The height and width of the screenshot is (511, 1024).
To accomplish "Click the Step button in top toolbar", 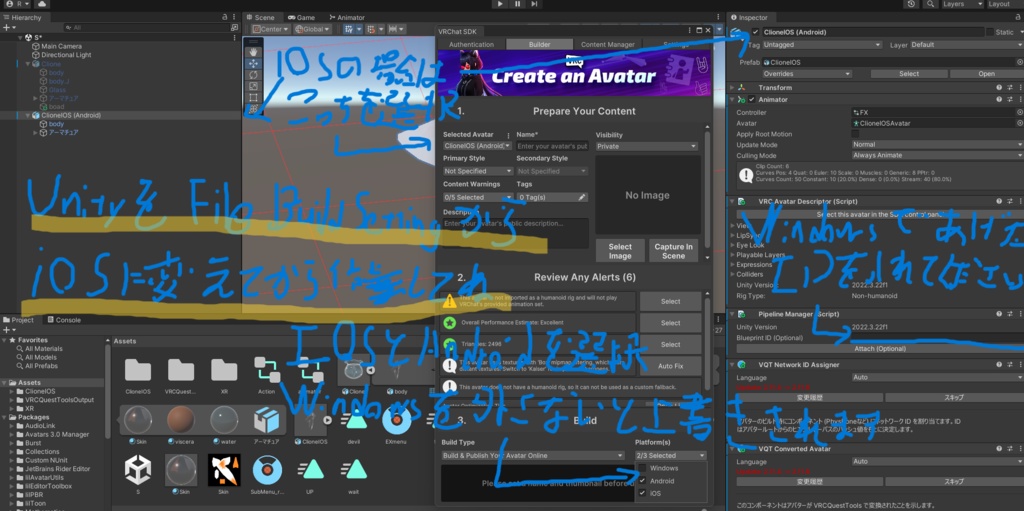I will tap(534, 4).
